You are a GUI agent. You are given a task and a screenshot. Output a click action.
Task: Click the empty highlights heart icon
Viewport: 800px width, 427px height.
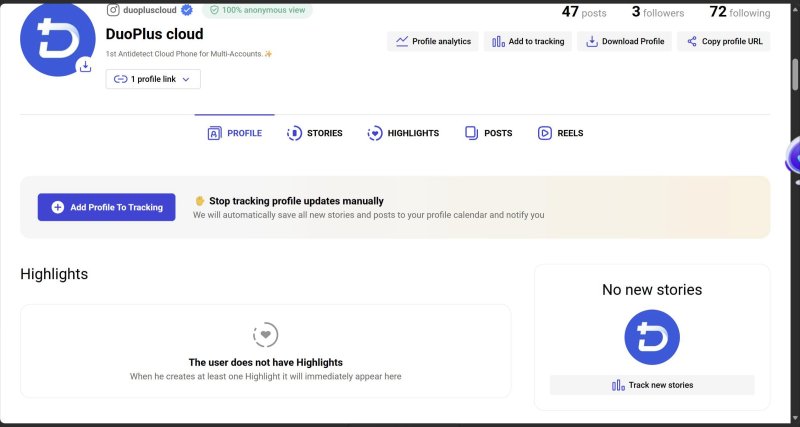point(265,335)
